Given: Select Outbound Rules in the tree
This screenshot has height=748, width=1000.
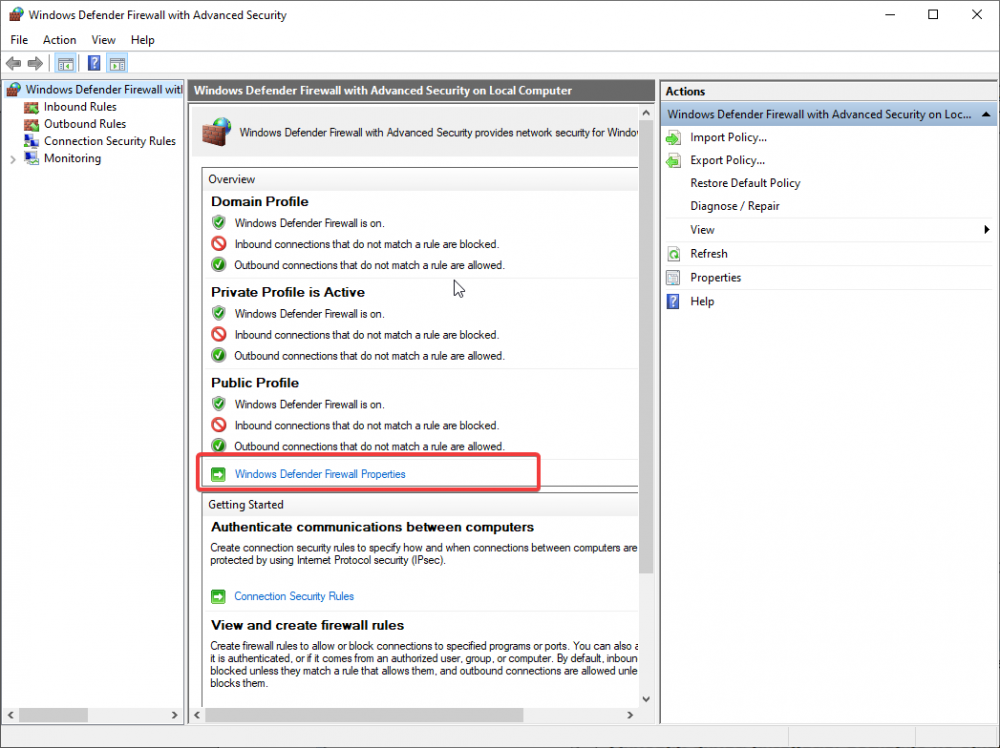Looking at the screenshot, I should [85, 124].
